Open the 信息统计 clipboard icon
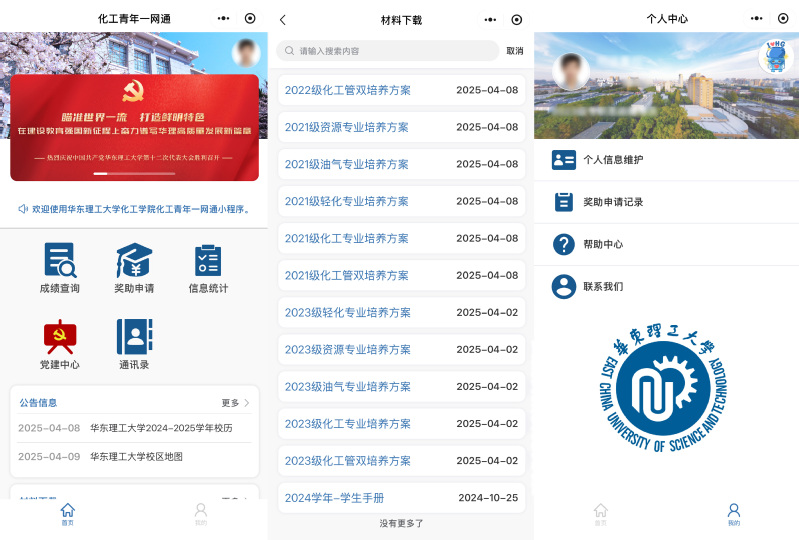 coord(208,260)
